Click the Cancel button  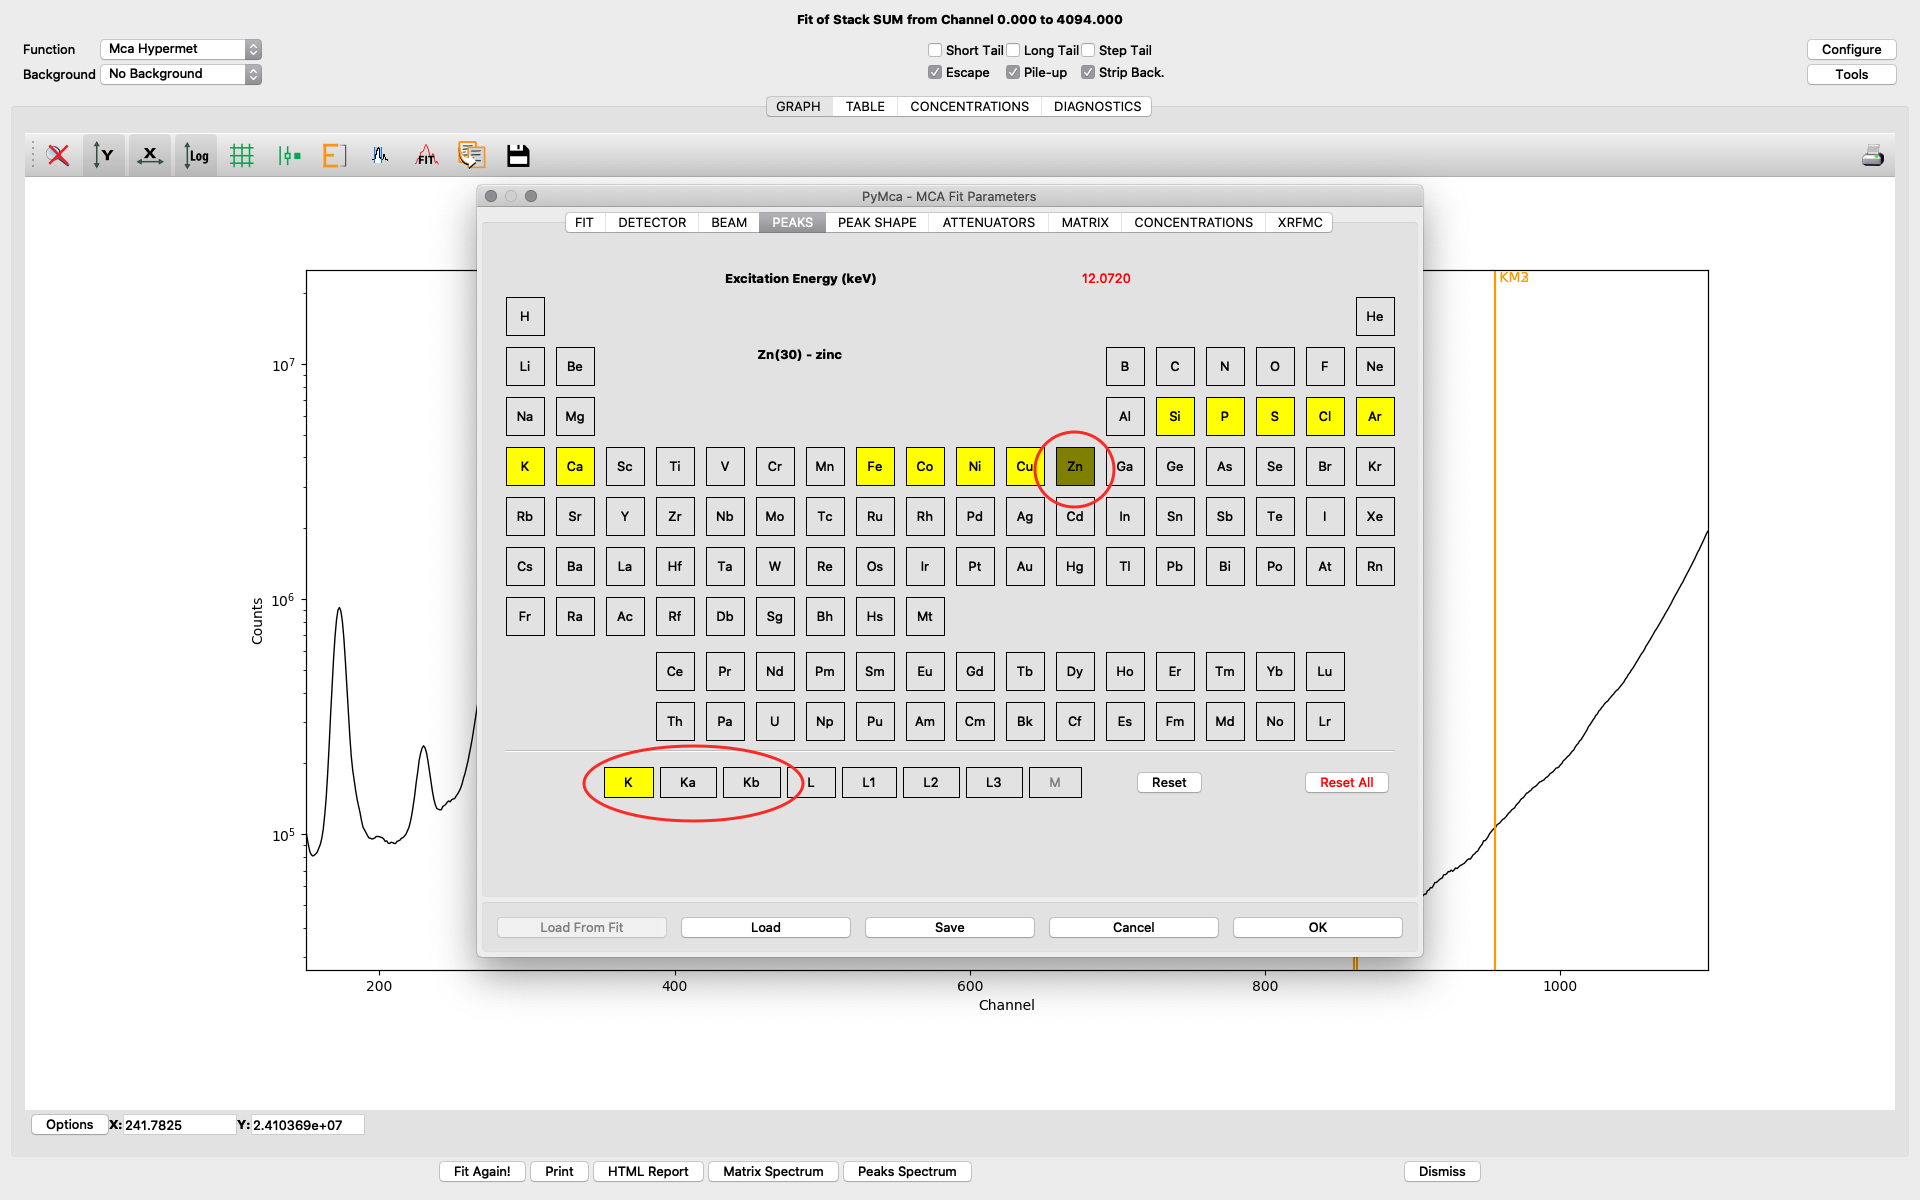coord(1133,927)
